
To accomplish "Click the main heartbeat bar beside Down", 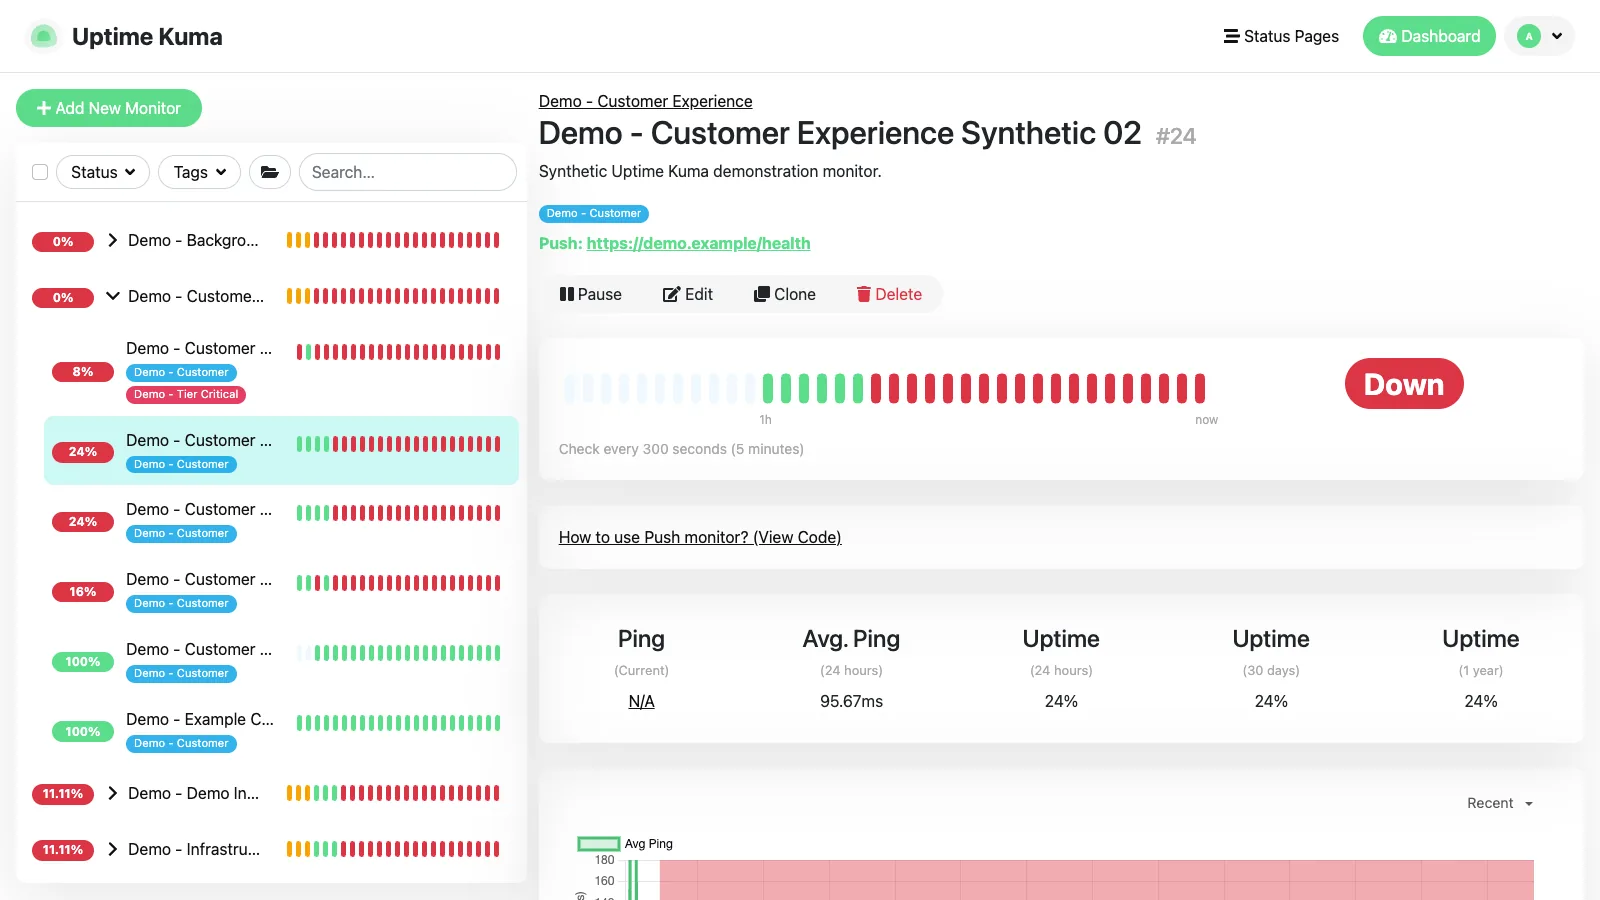I will click(885, 388).
